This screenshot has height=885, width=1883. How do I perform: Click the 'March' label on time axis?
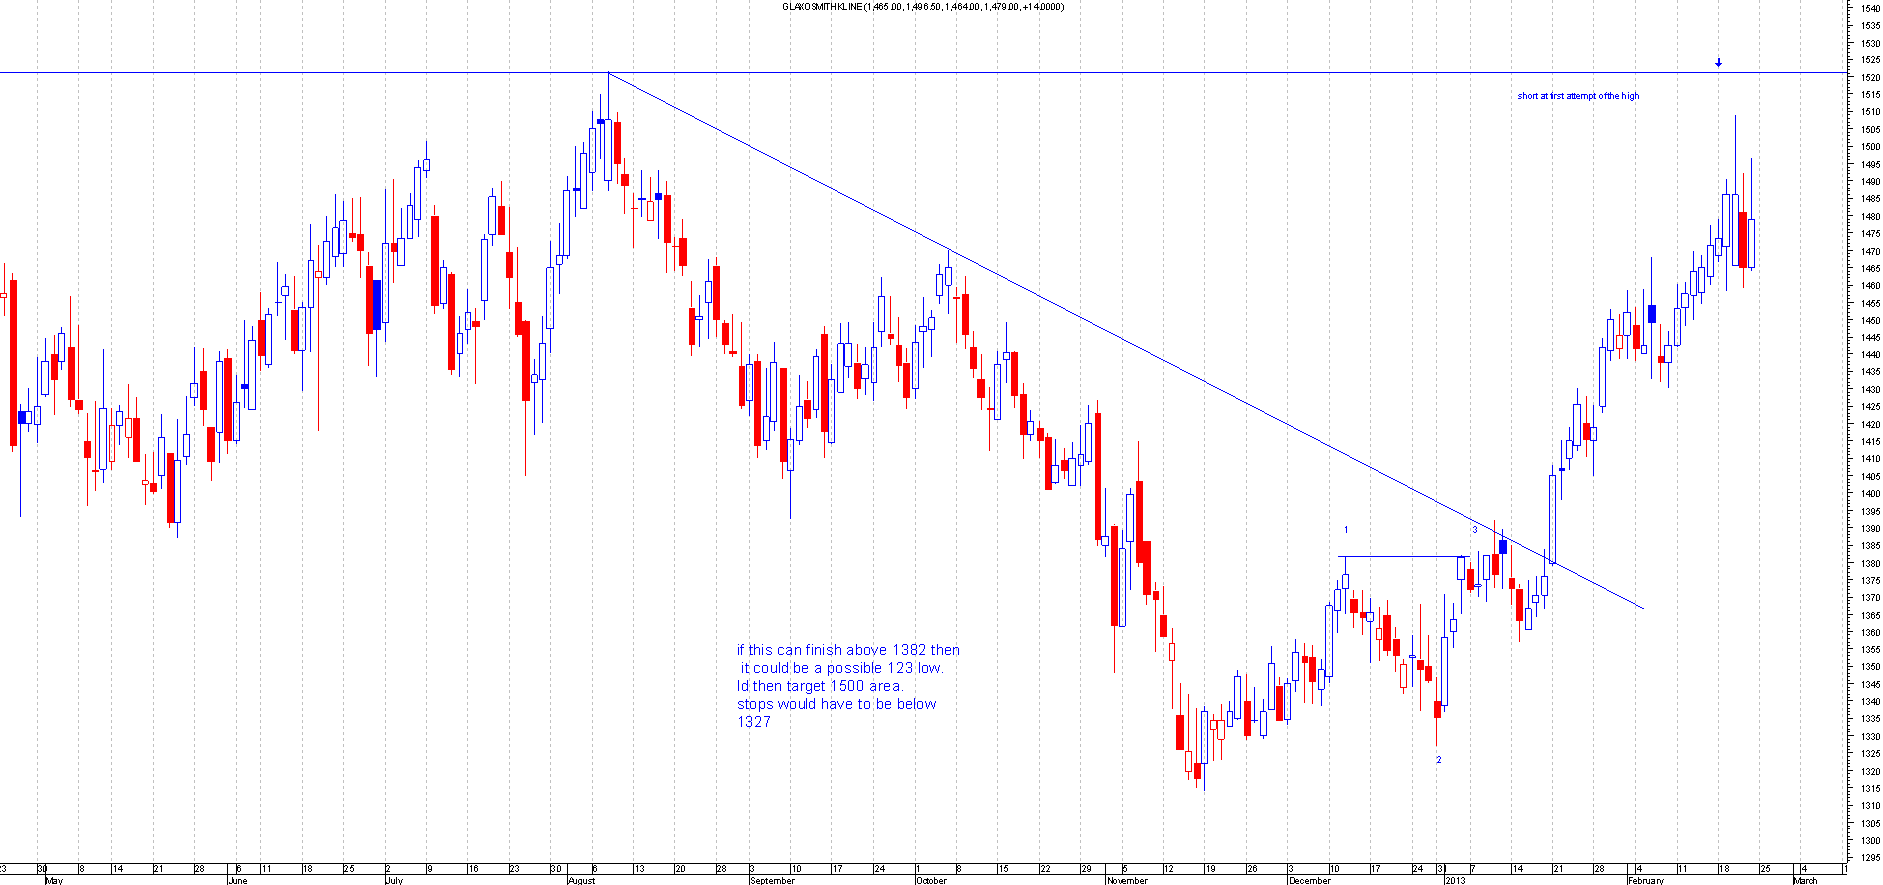pos(1805,881)
